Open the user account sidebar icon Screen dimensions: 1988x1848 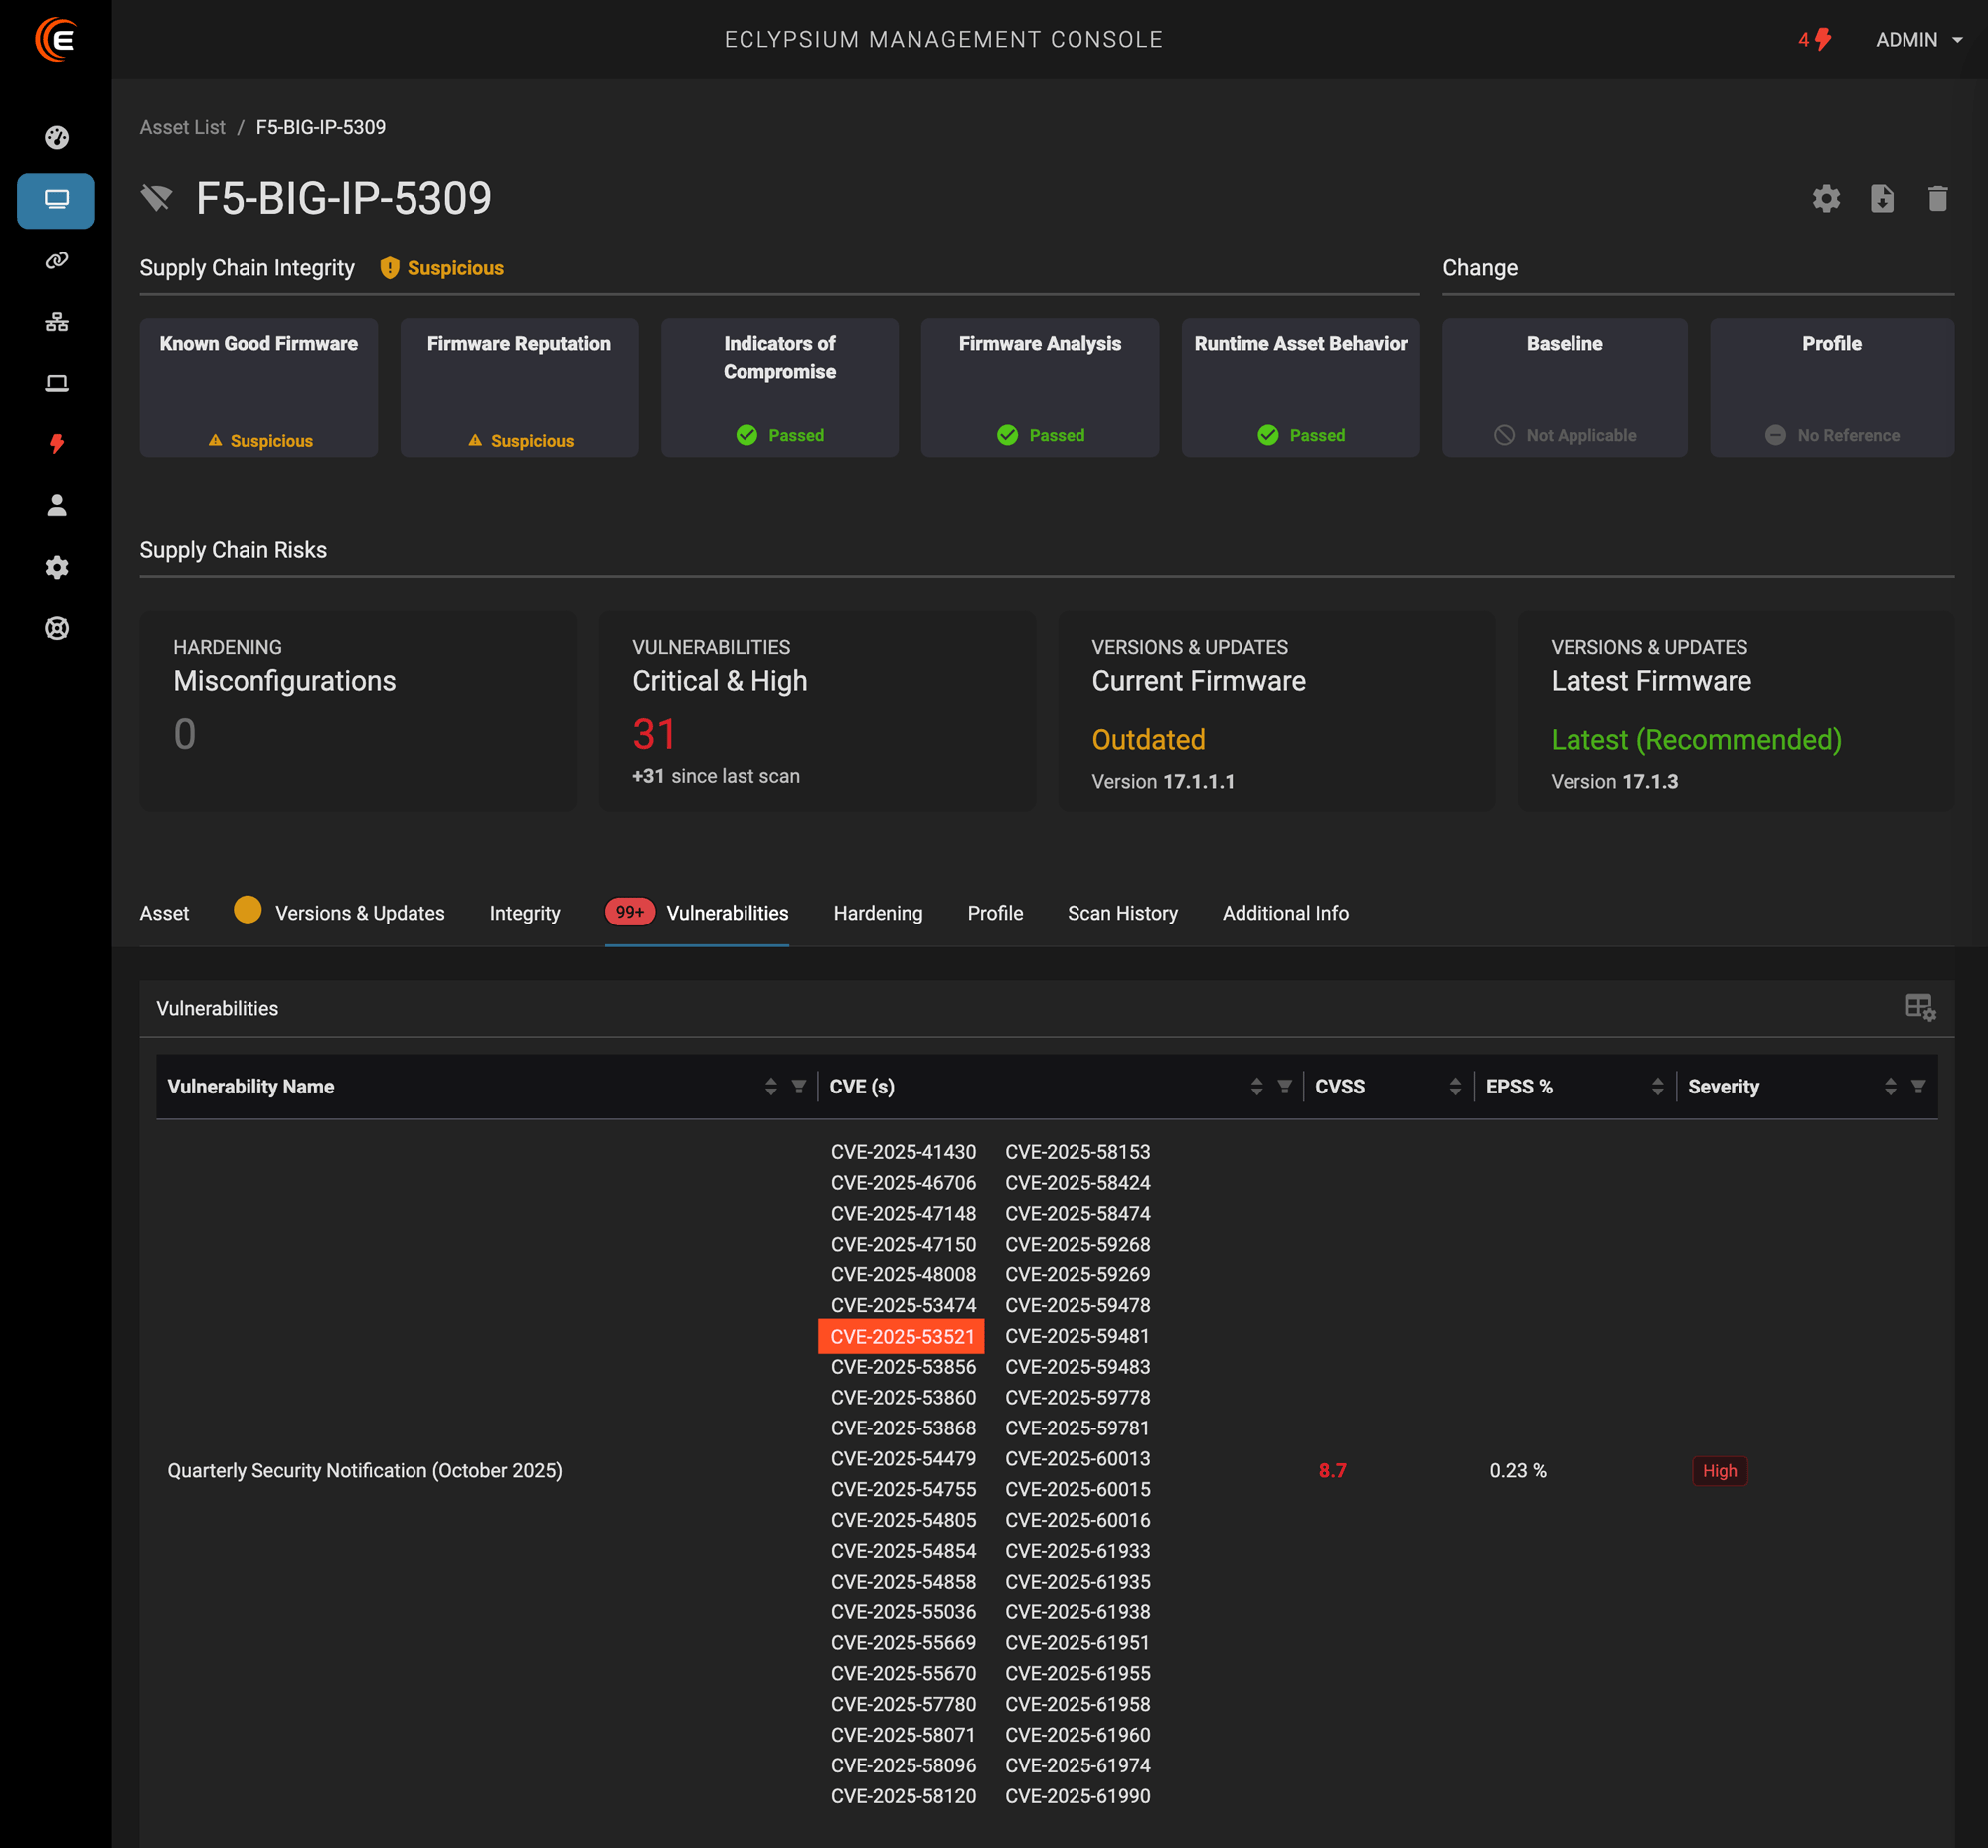click(x=56, y=506)
